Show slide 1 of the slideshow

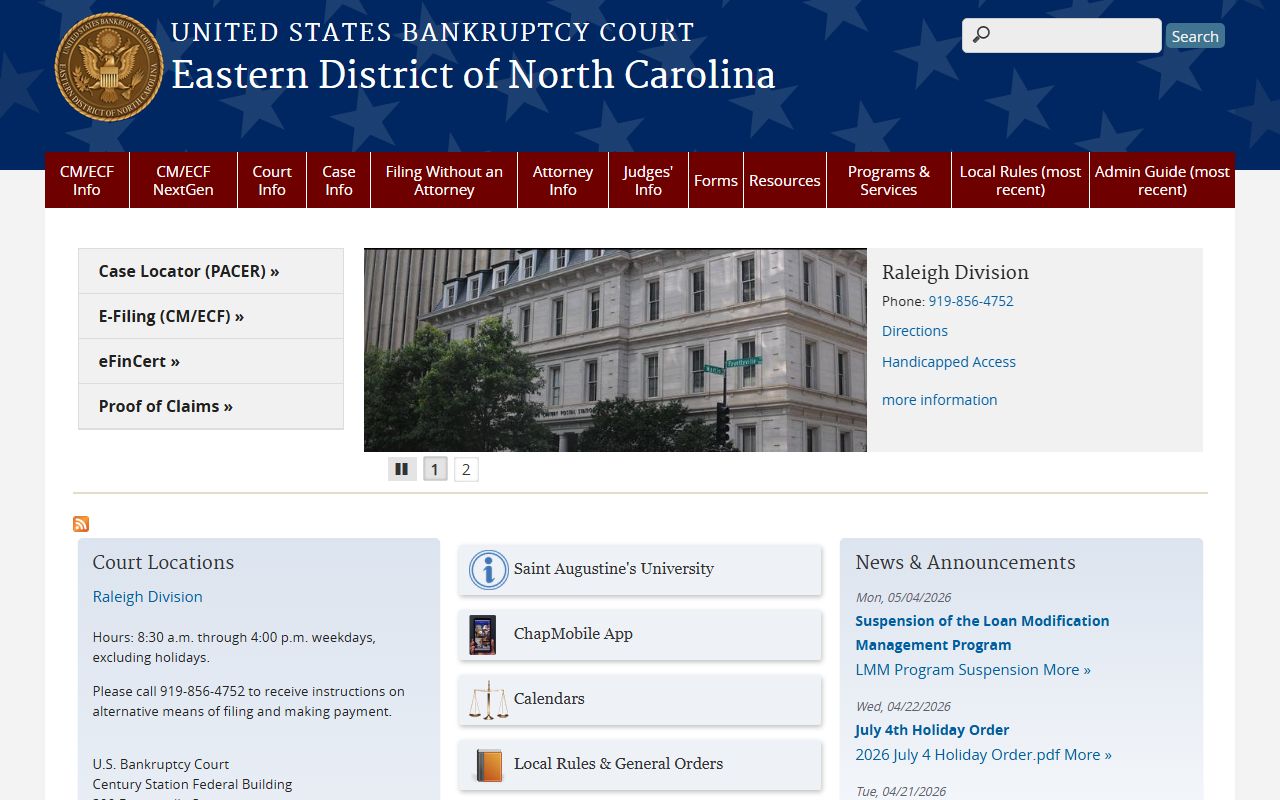pos(435,469)
